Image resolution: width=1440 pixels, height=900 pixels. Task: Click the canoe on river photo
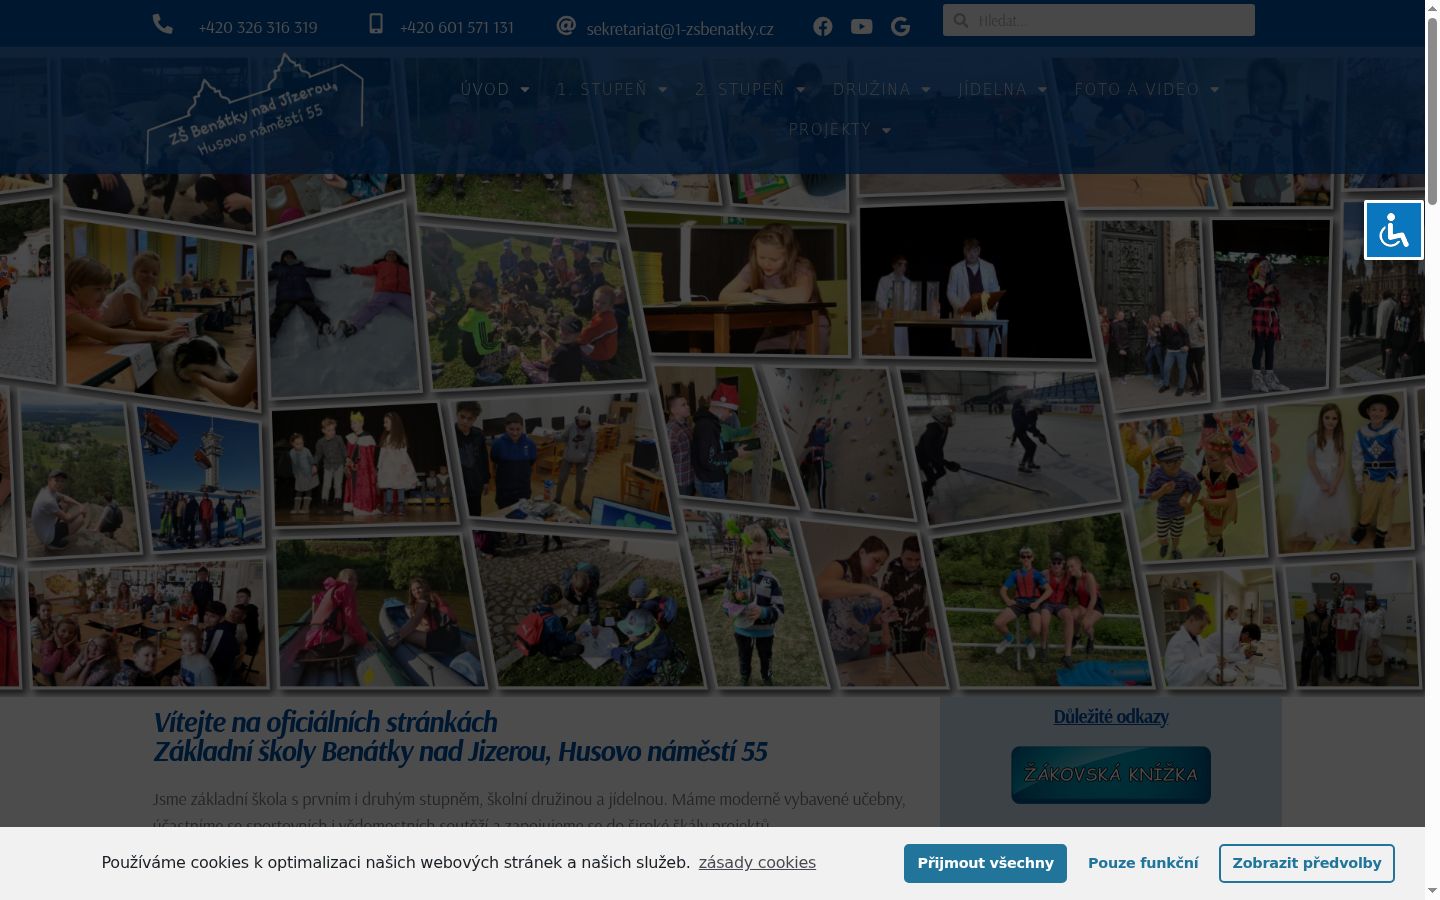(x=380, y=612)
